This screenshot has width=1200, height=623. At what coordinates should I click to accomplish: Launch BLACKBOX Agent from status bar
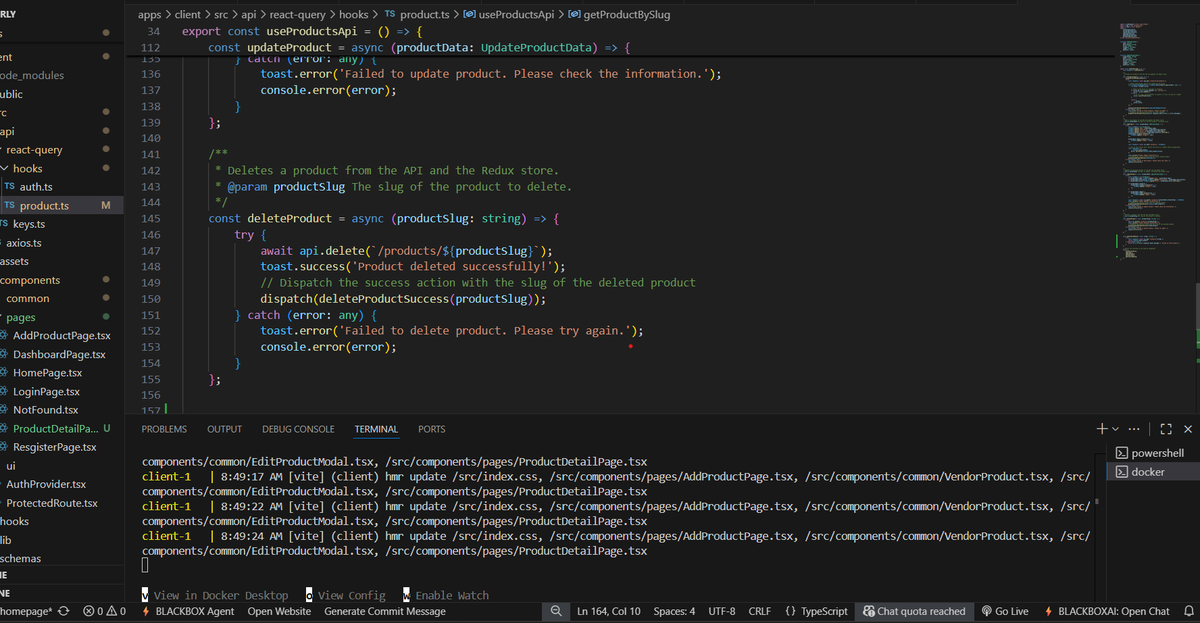[x=189, y=611]
